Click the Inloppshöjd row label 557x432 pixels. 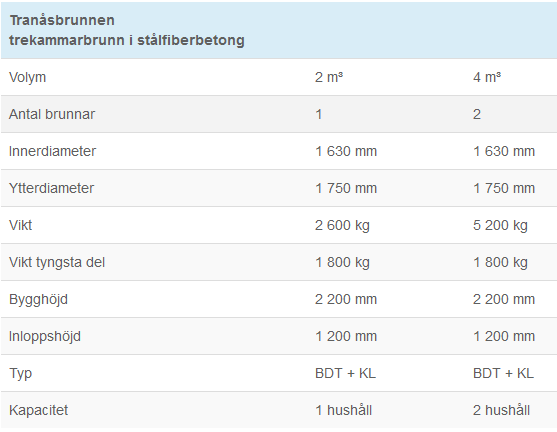(x=45, y=336)
